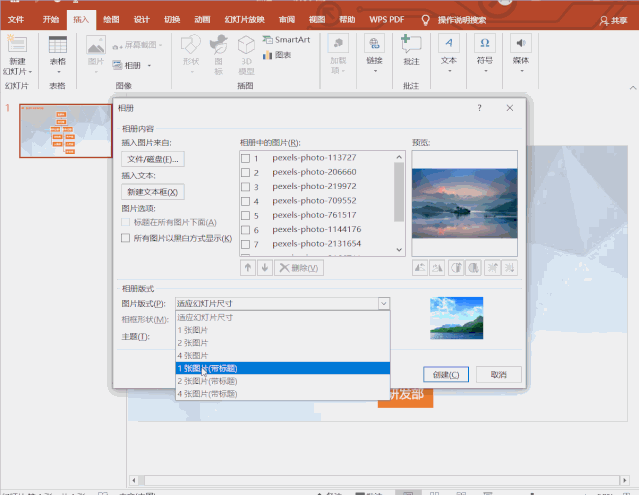Rotate preview picture clockwise
Image resolution: width=639 pixels, height=495 pixels.
[x=437, y=268]
